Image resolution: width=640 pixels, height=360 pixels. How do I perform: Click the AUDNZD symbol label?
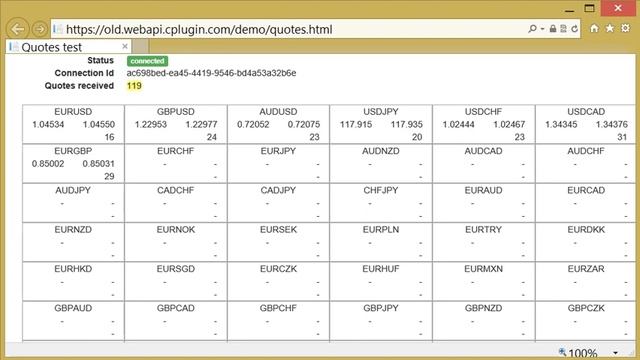pyautogui.click(x=381, y=151)
